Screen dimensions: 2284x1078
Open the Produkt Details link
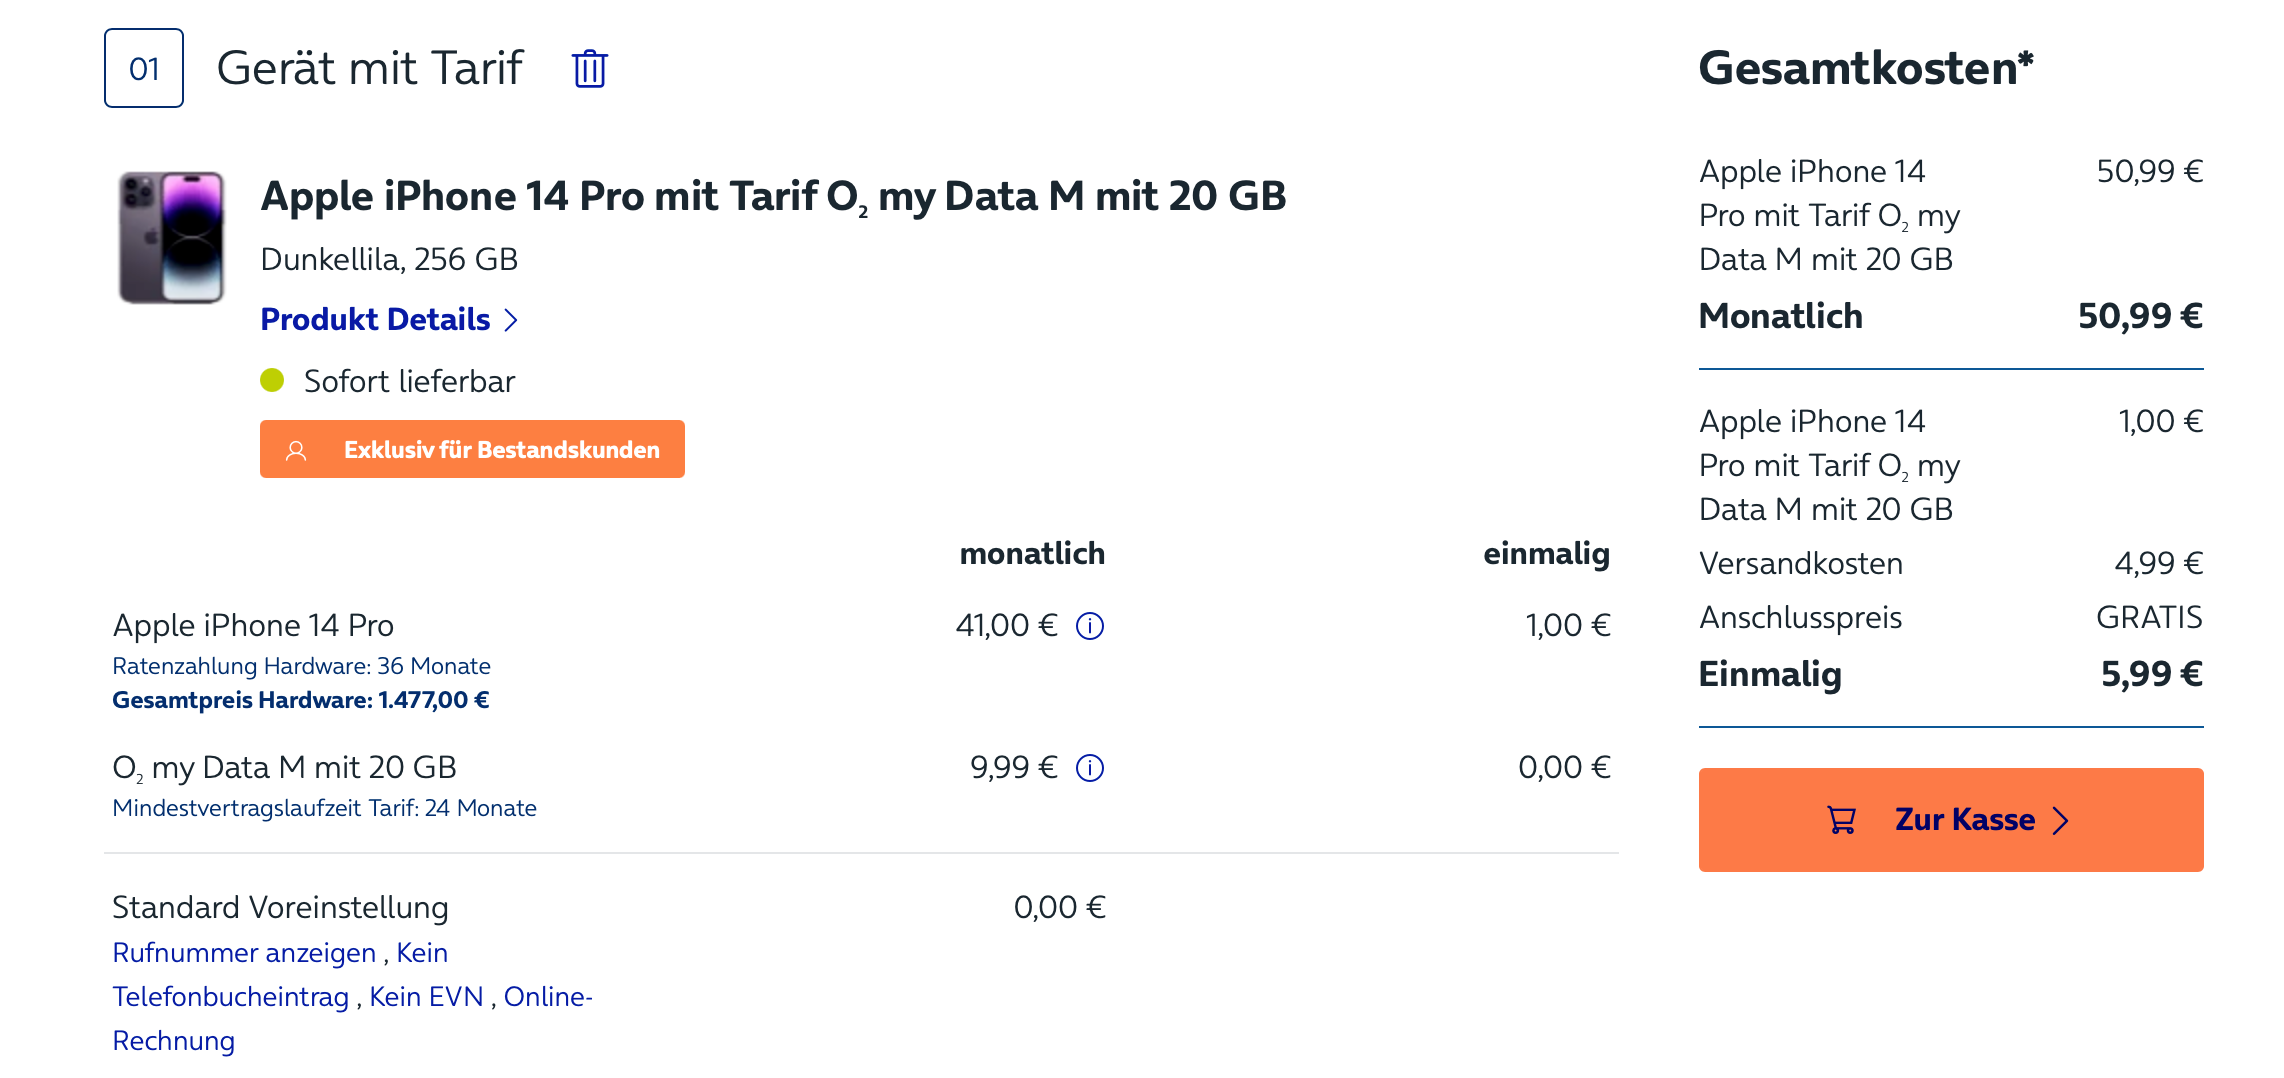click(375, 319)
